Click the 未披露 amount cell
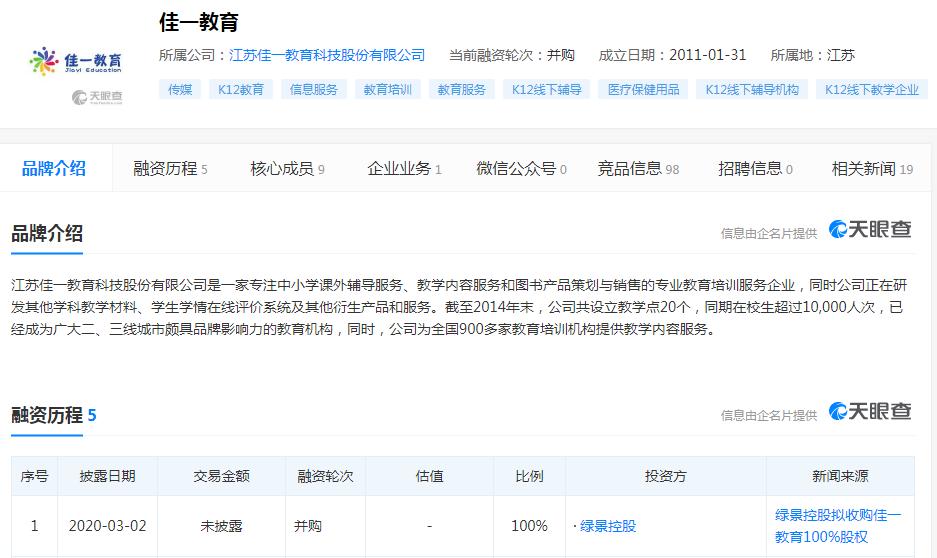The image size is (937, 558). [x=221, y=526]
